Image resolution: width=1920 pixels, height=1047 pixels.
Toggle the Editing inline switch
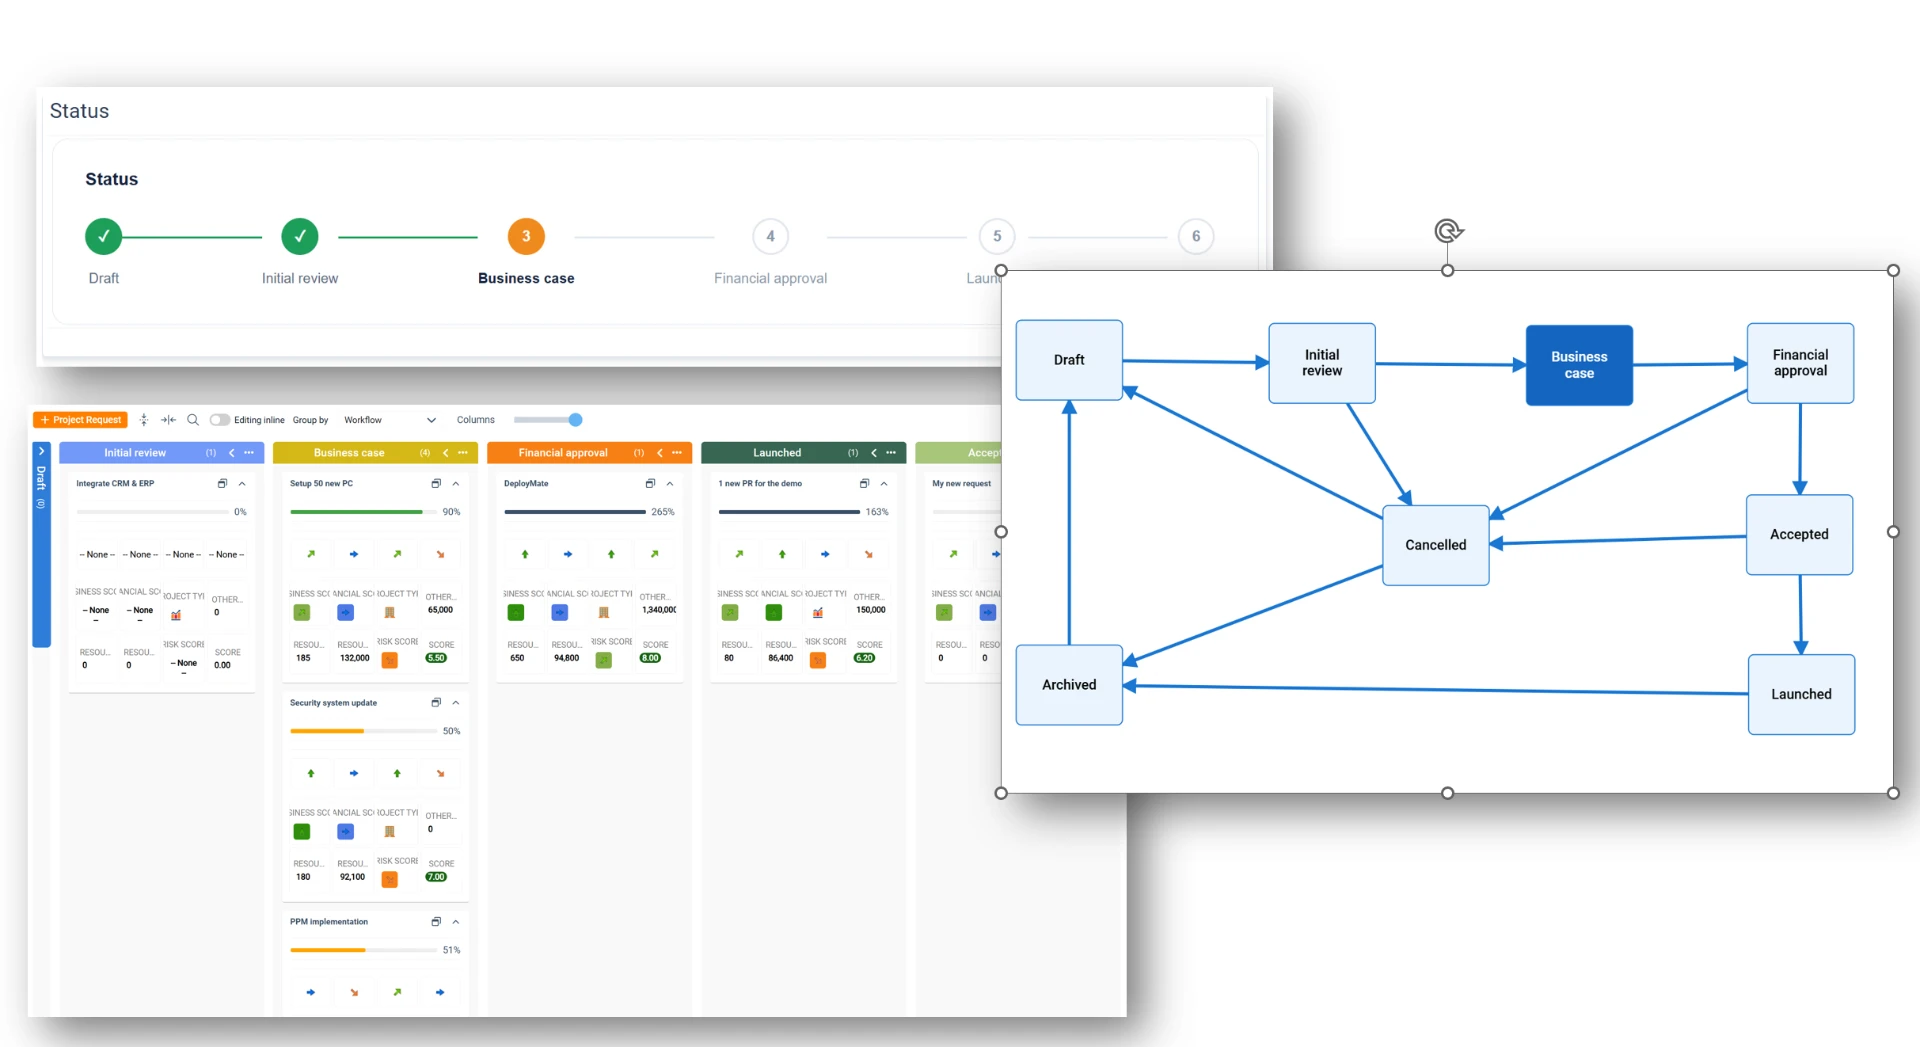coord(220,420)
